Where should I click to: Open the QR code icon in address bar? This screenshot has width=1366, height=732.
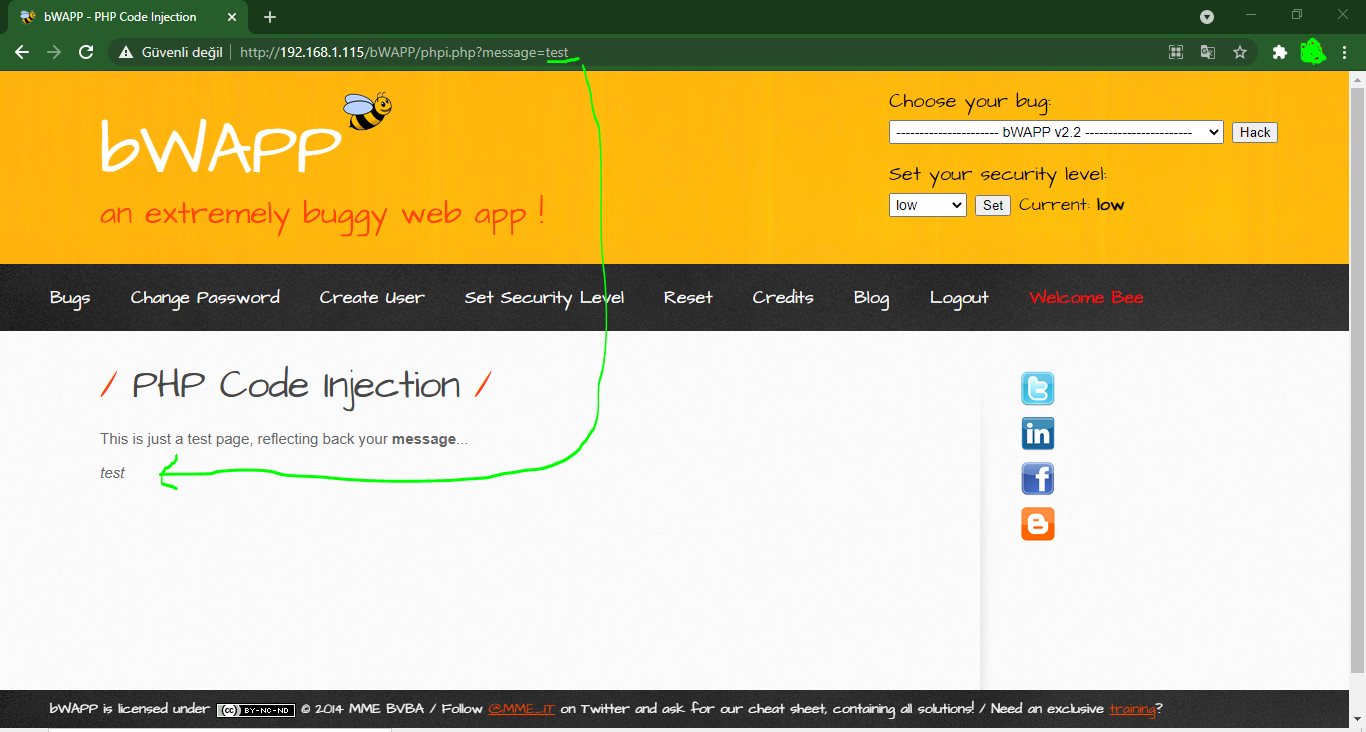click(x=1176, y=52)
